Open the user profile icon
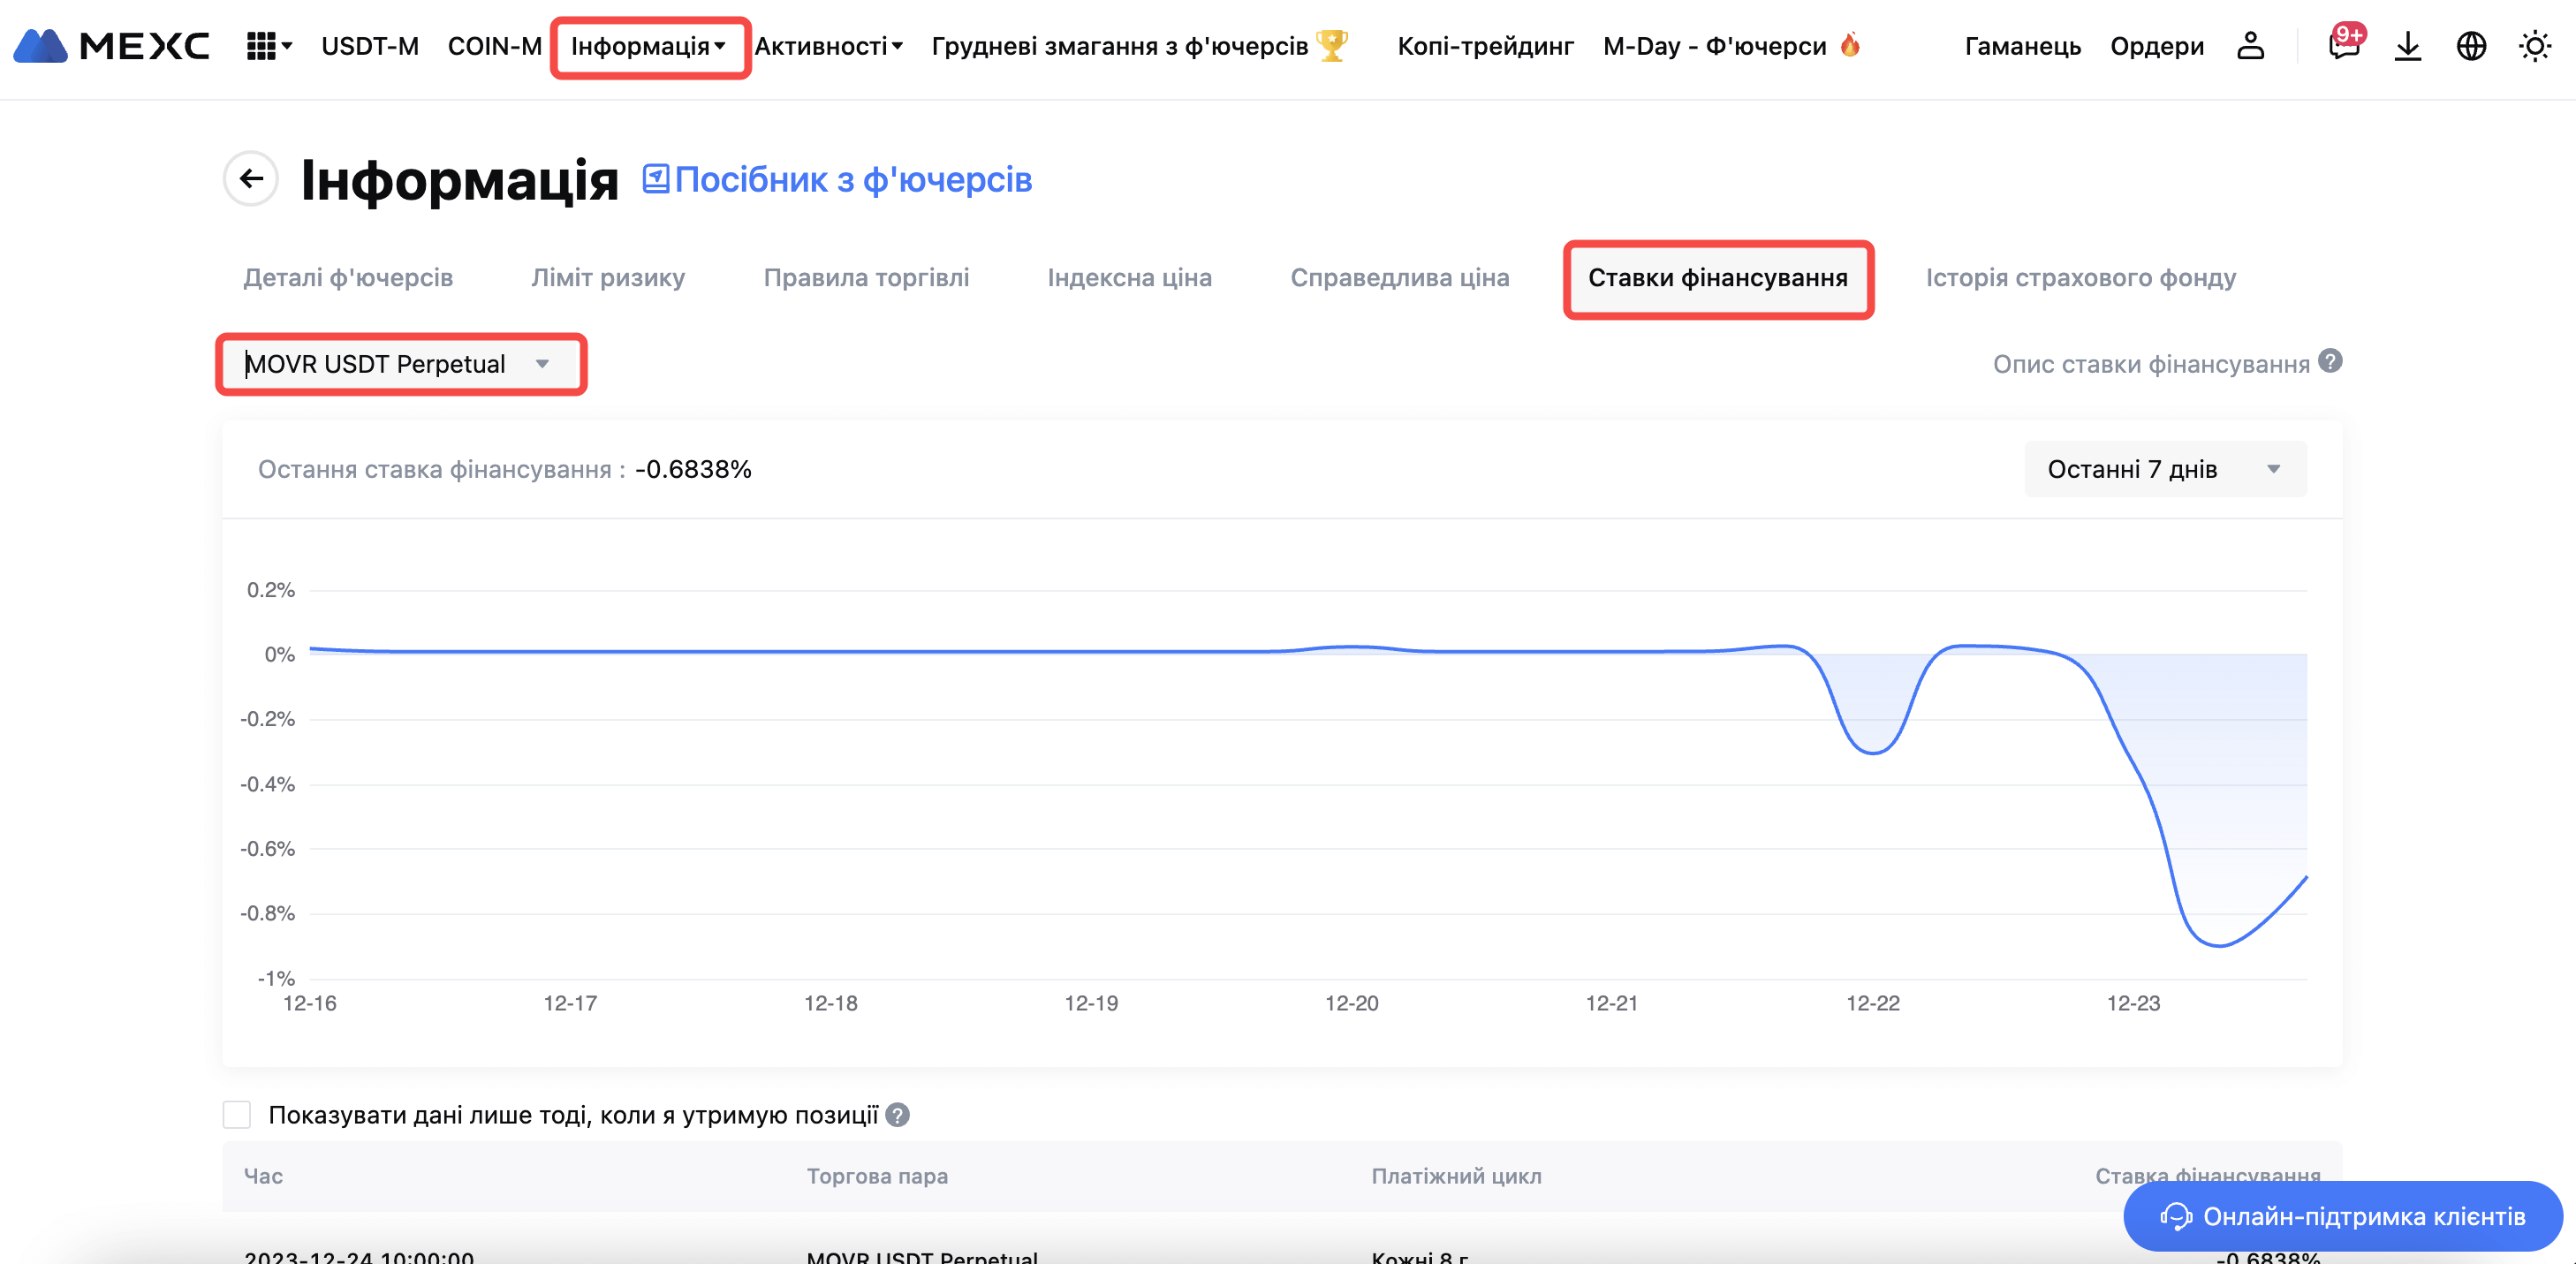Viewport: 2576px width, 1264px height. click(x=2250, y=46)
